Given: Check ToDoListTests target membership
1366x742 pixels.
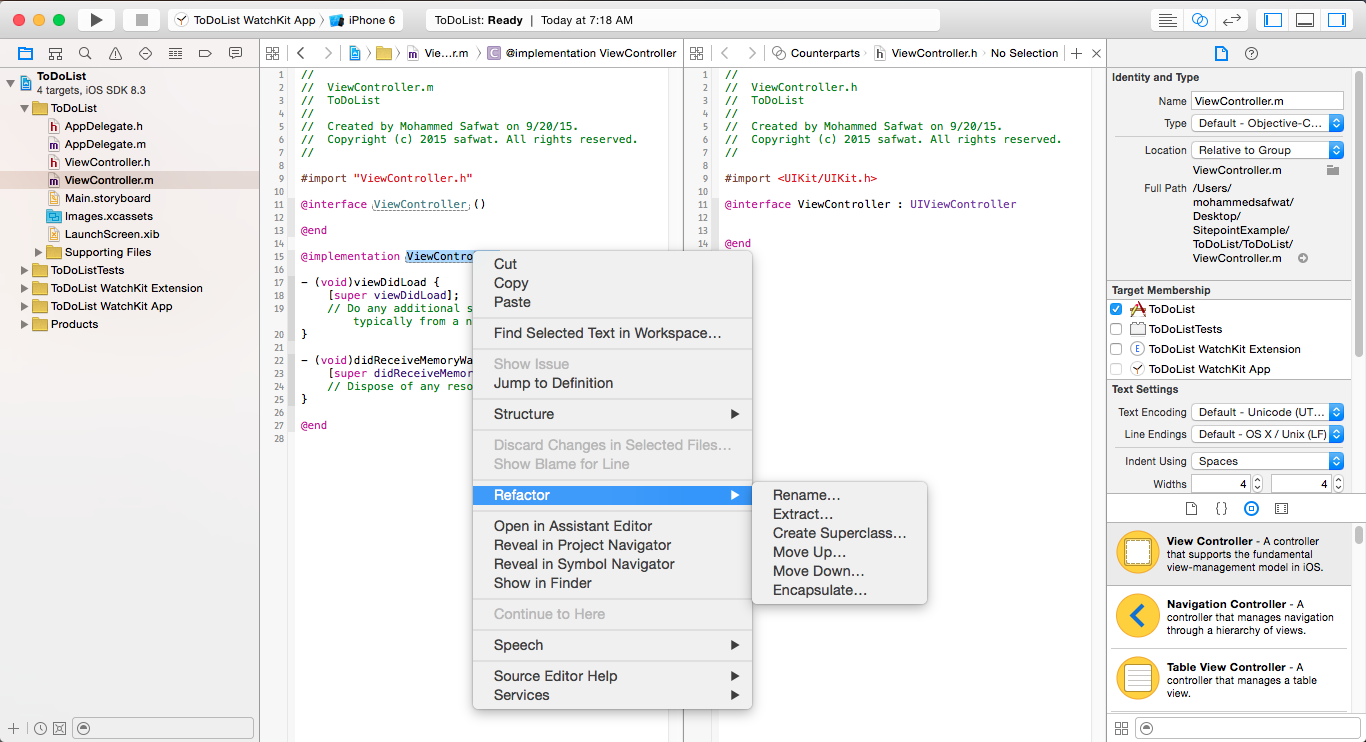Looking at the screenshot, I should pos(1117,329).
